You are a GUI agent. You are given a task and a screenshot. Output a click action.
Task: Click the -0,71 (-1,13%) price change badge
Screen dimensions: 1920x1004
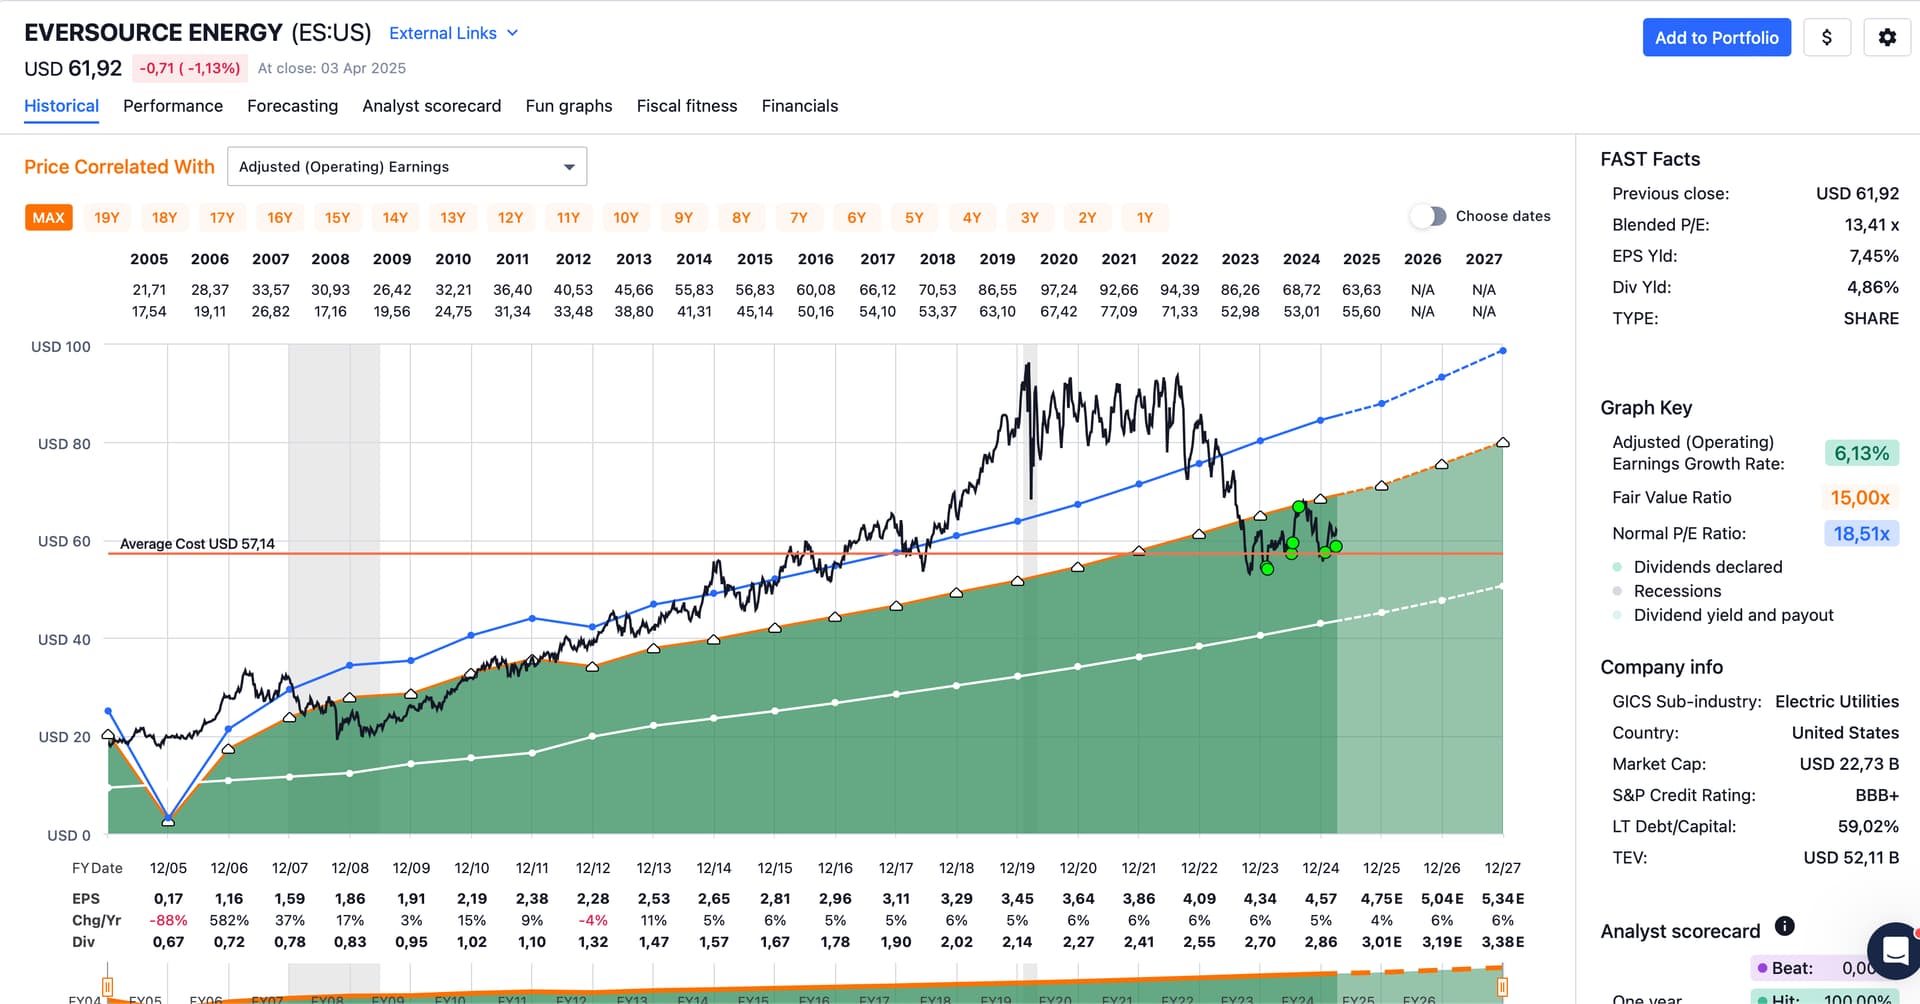pos(189,68)
